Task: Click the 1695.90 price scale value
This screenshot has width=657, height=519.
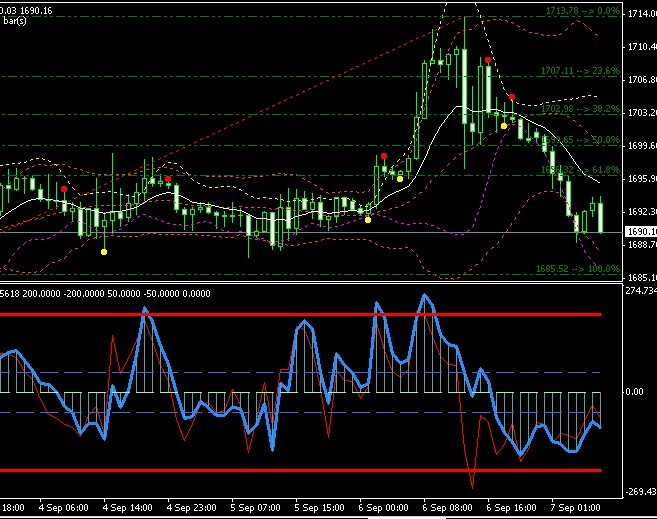Action: point(642,179)
